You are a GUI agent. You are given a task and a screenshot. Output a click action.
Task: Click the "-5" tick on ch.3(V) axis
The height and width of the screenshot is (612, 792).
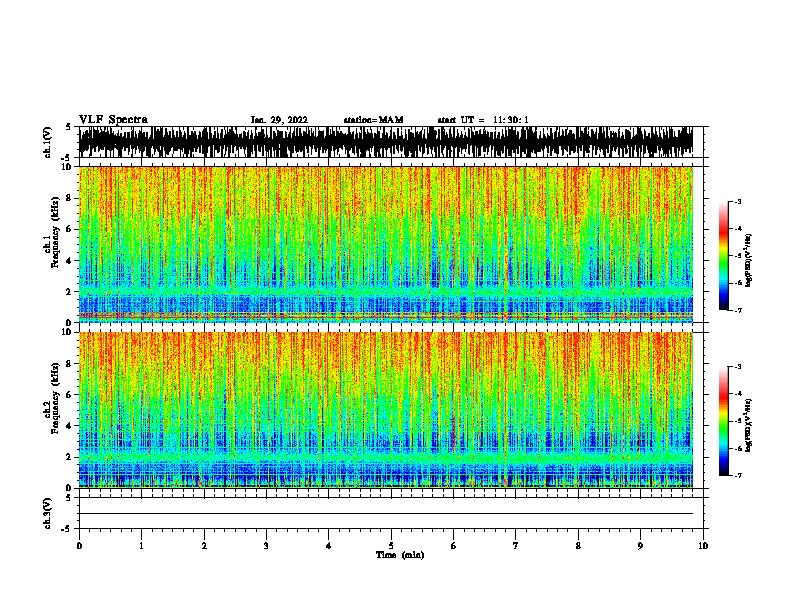click(67, 529)
